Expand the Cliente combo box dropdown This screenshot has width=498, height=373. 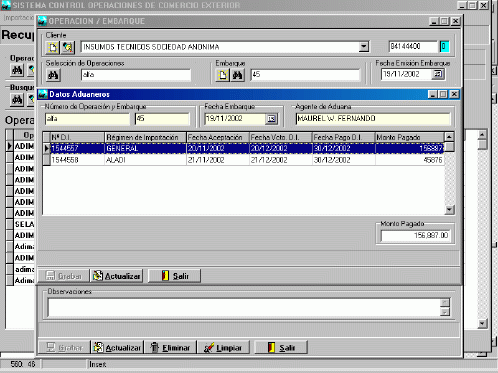click(364, 47)
